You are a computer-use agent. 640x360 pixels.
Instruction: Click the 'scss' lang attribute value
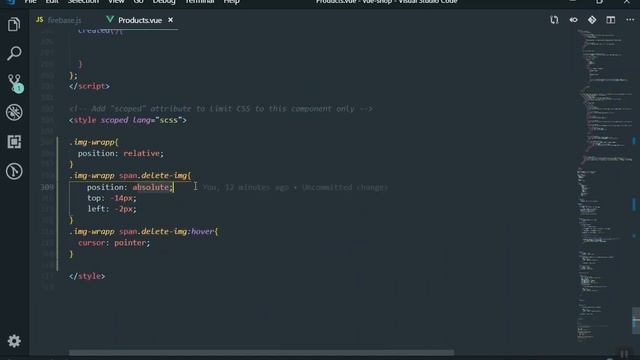pyautogui.click(x=169, y=120)
